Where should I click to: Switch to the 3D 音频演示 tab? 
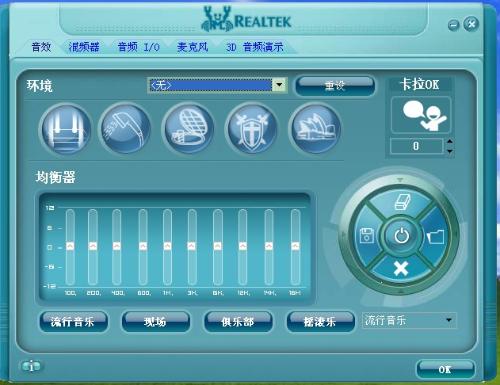tap(255, 47)
